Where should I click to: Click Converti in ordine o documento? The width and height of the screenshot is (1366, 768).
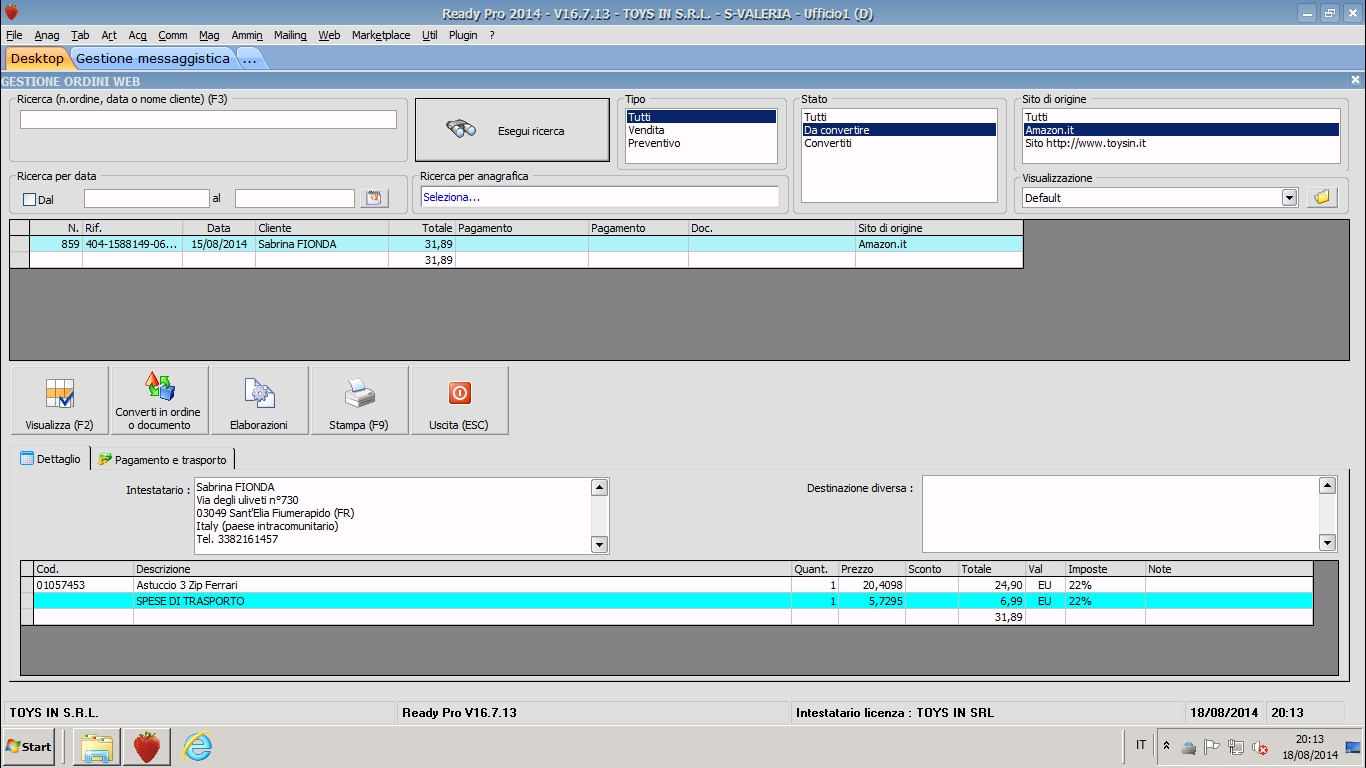point(160,400)
